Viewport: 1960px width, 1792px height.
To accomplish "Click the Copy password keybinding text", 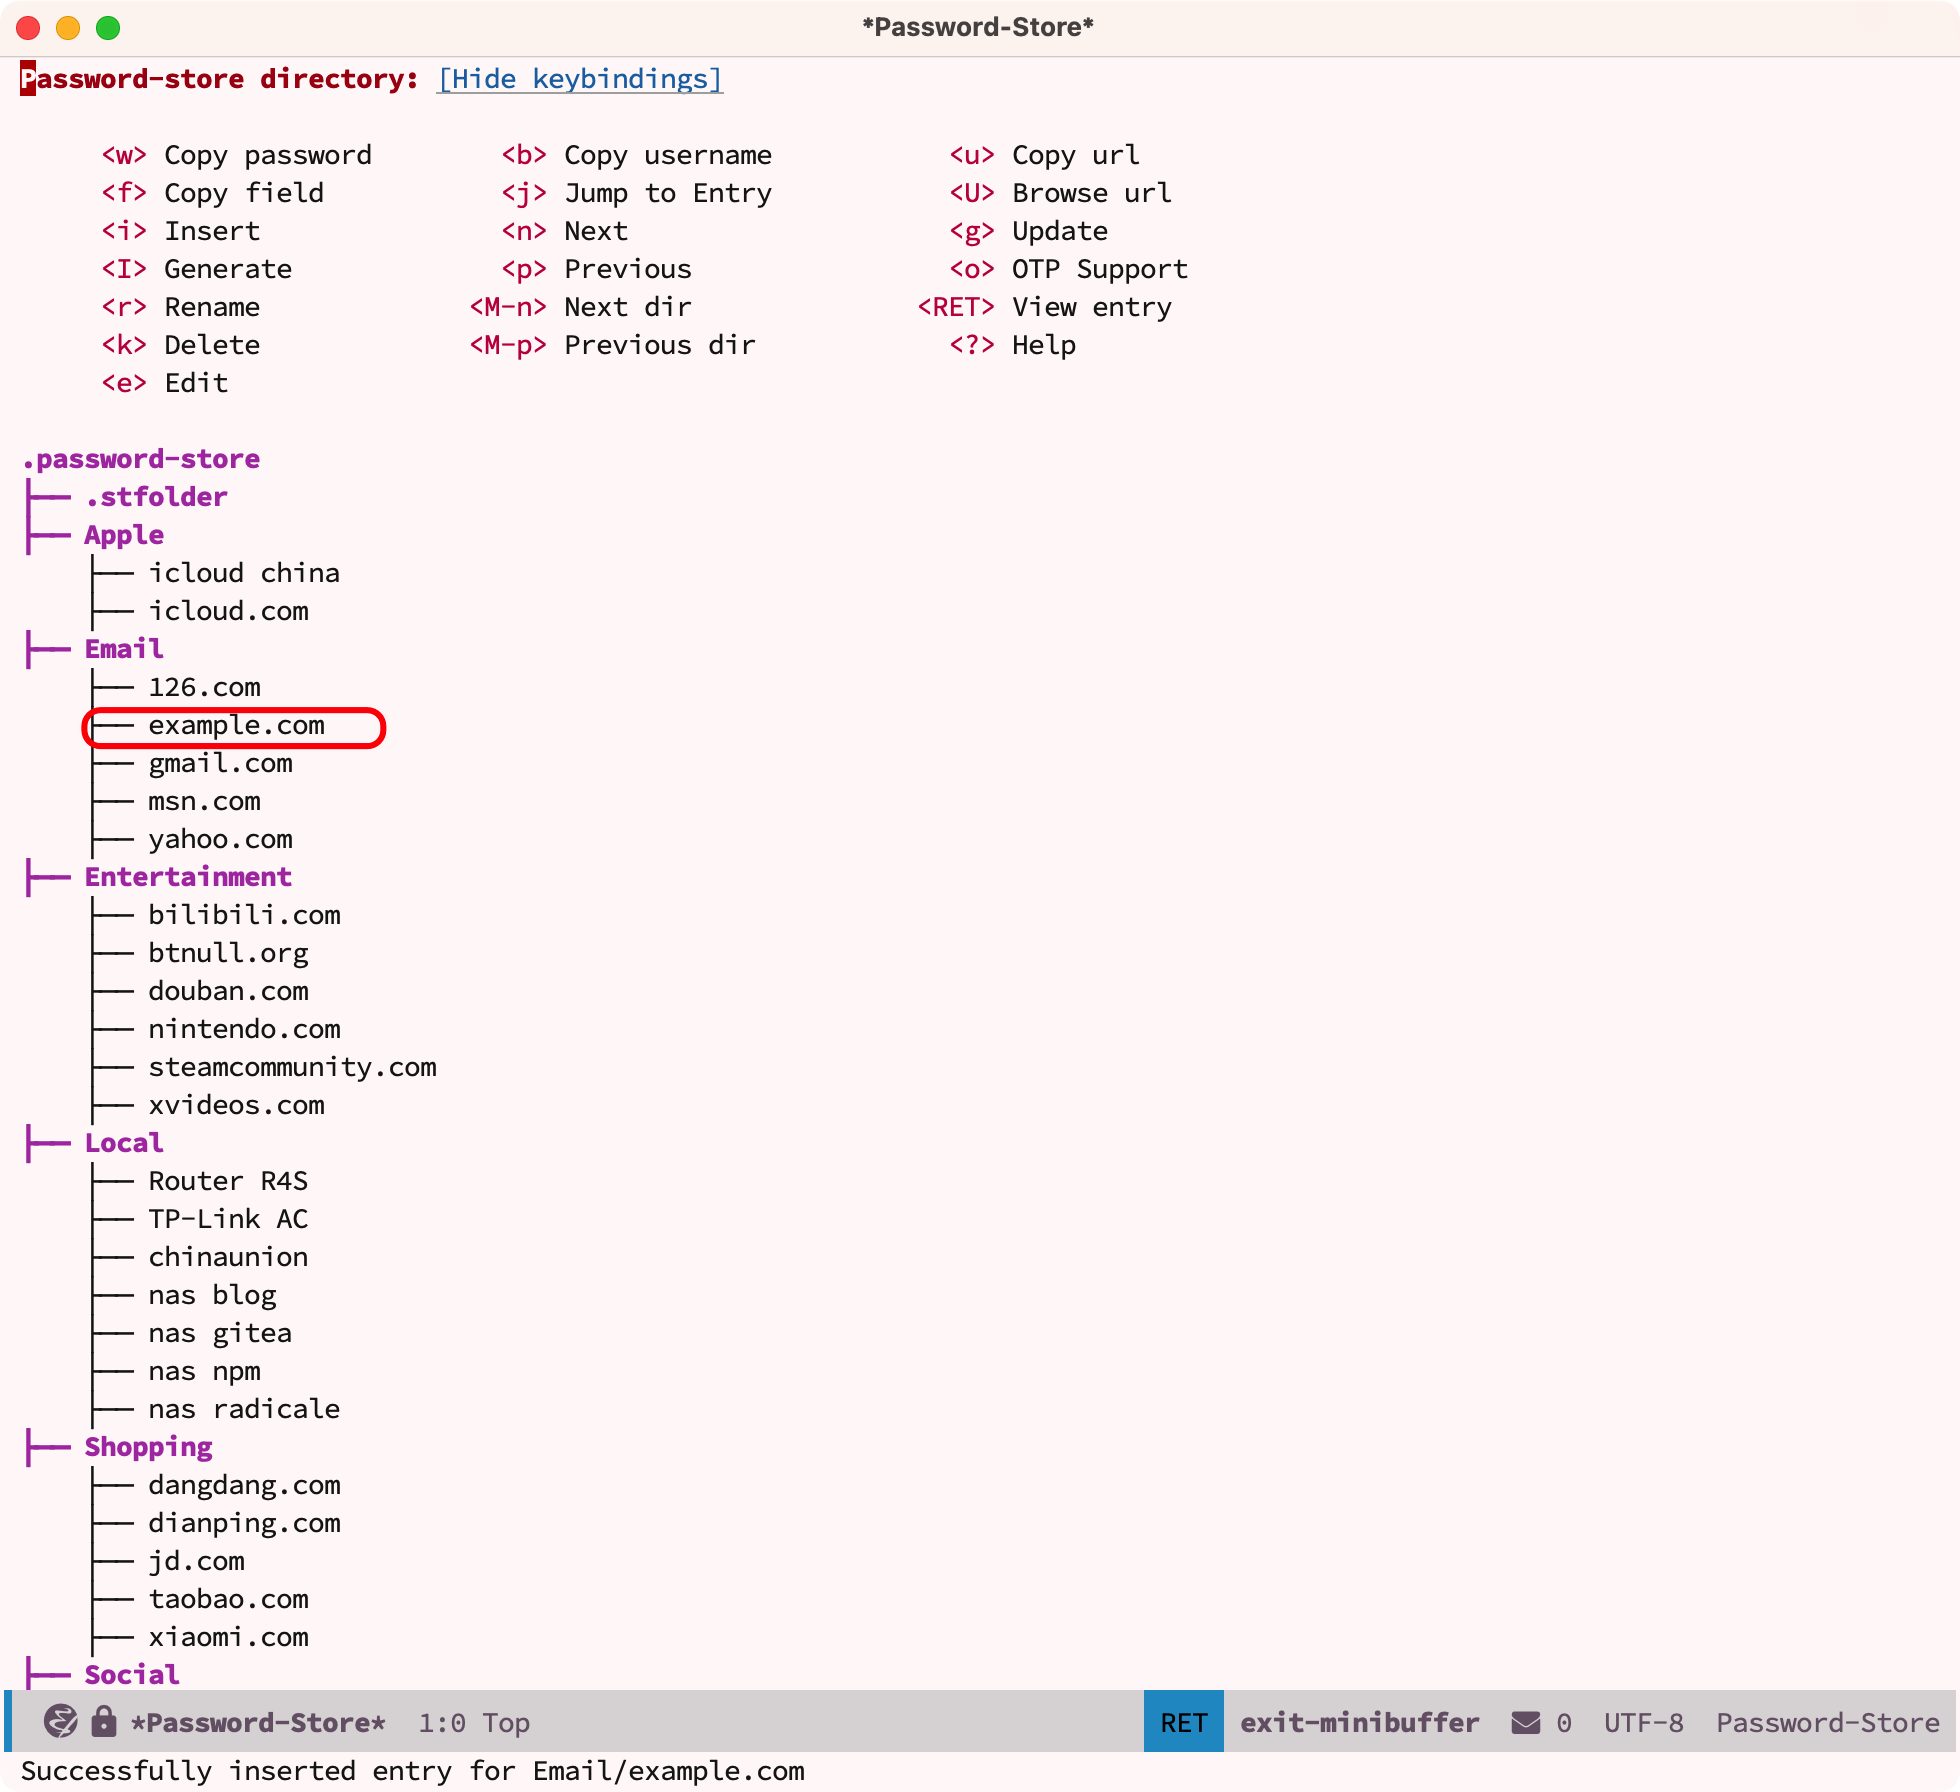I will coord(268,155).
